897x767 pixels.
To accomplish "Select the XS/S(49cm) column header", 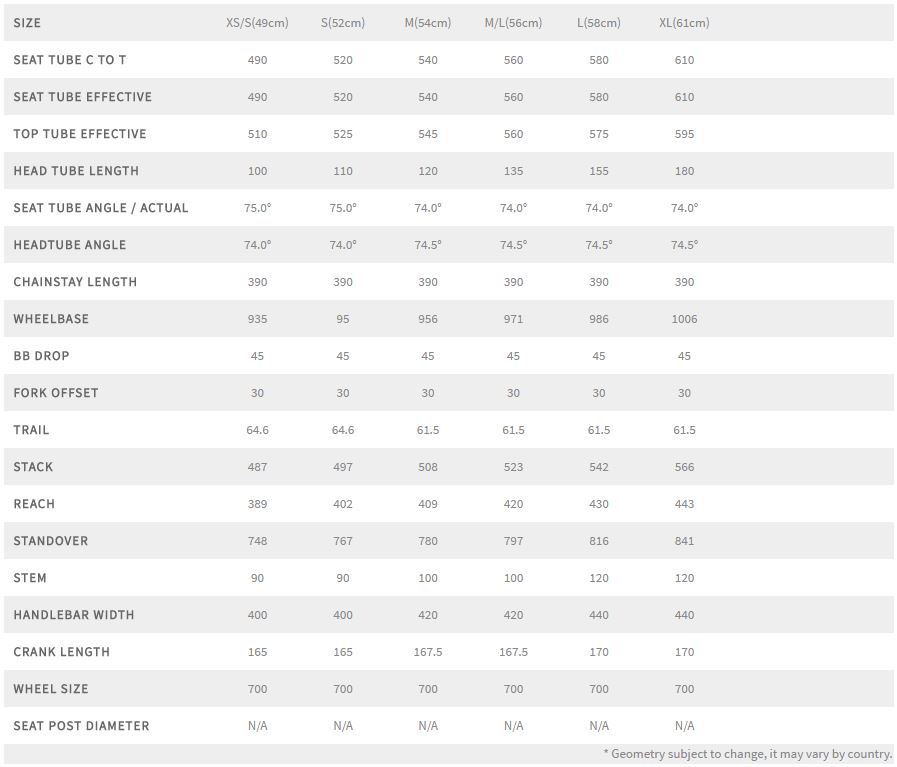I will click(x=257, y=23).
